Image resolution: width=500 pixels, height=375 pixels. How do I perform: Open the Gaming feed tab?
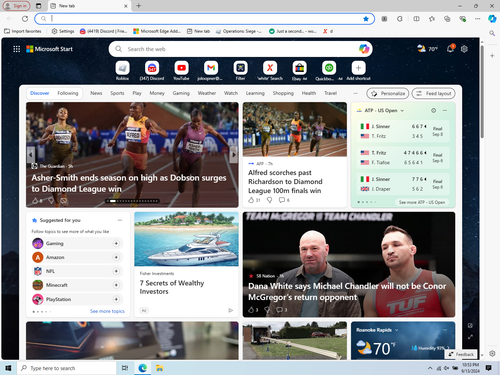point(181,93)
